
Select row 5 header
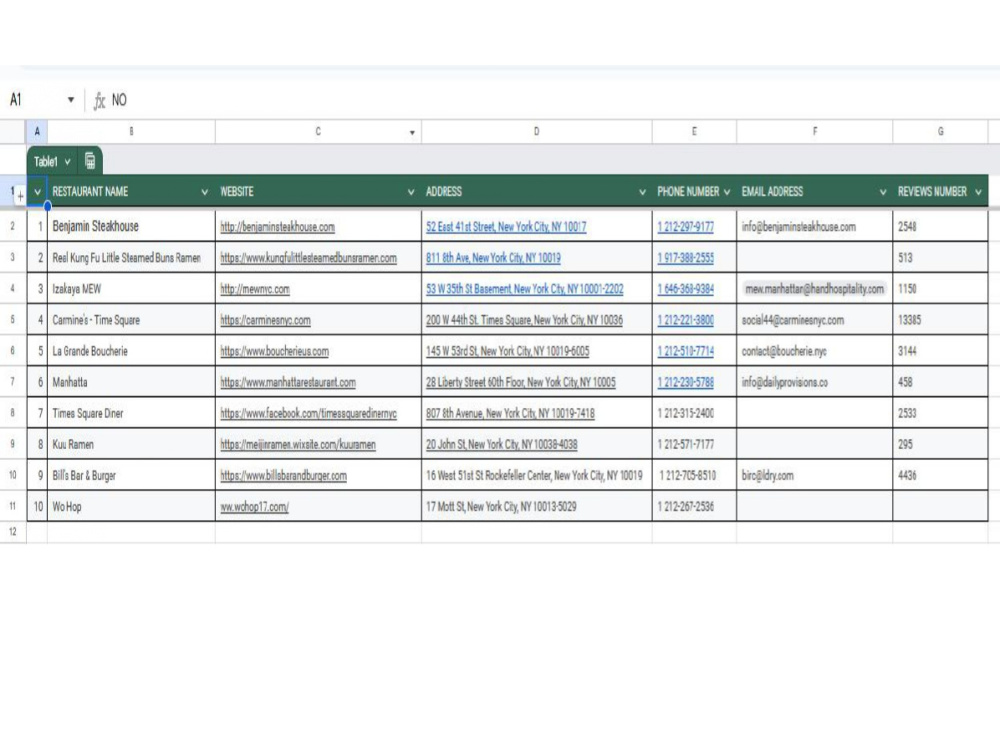(13, 320)
